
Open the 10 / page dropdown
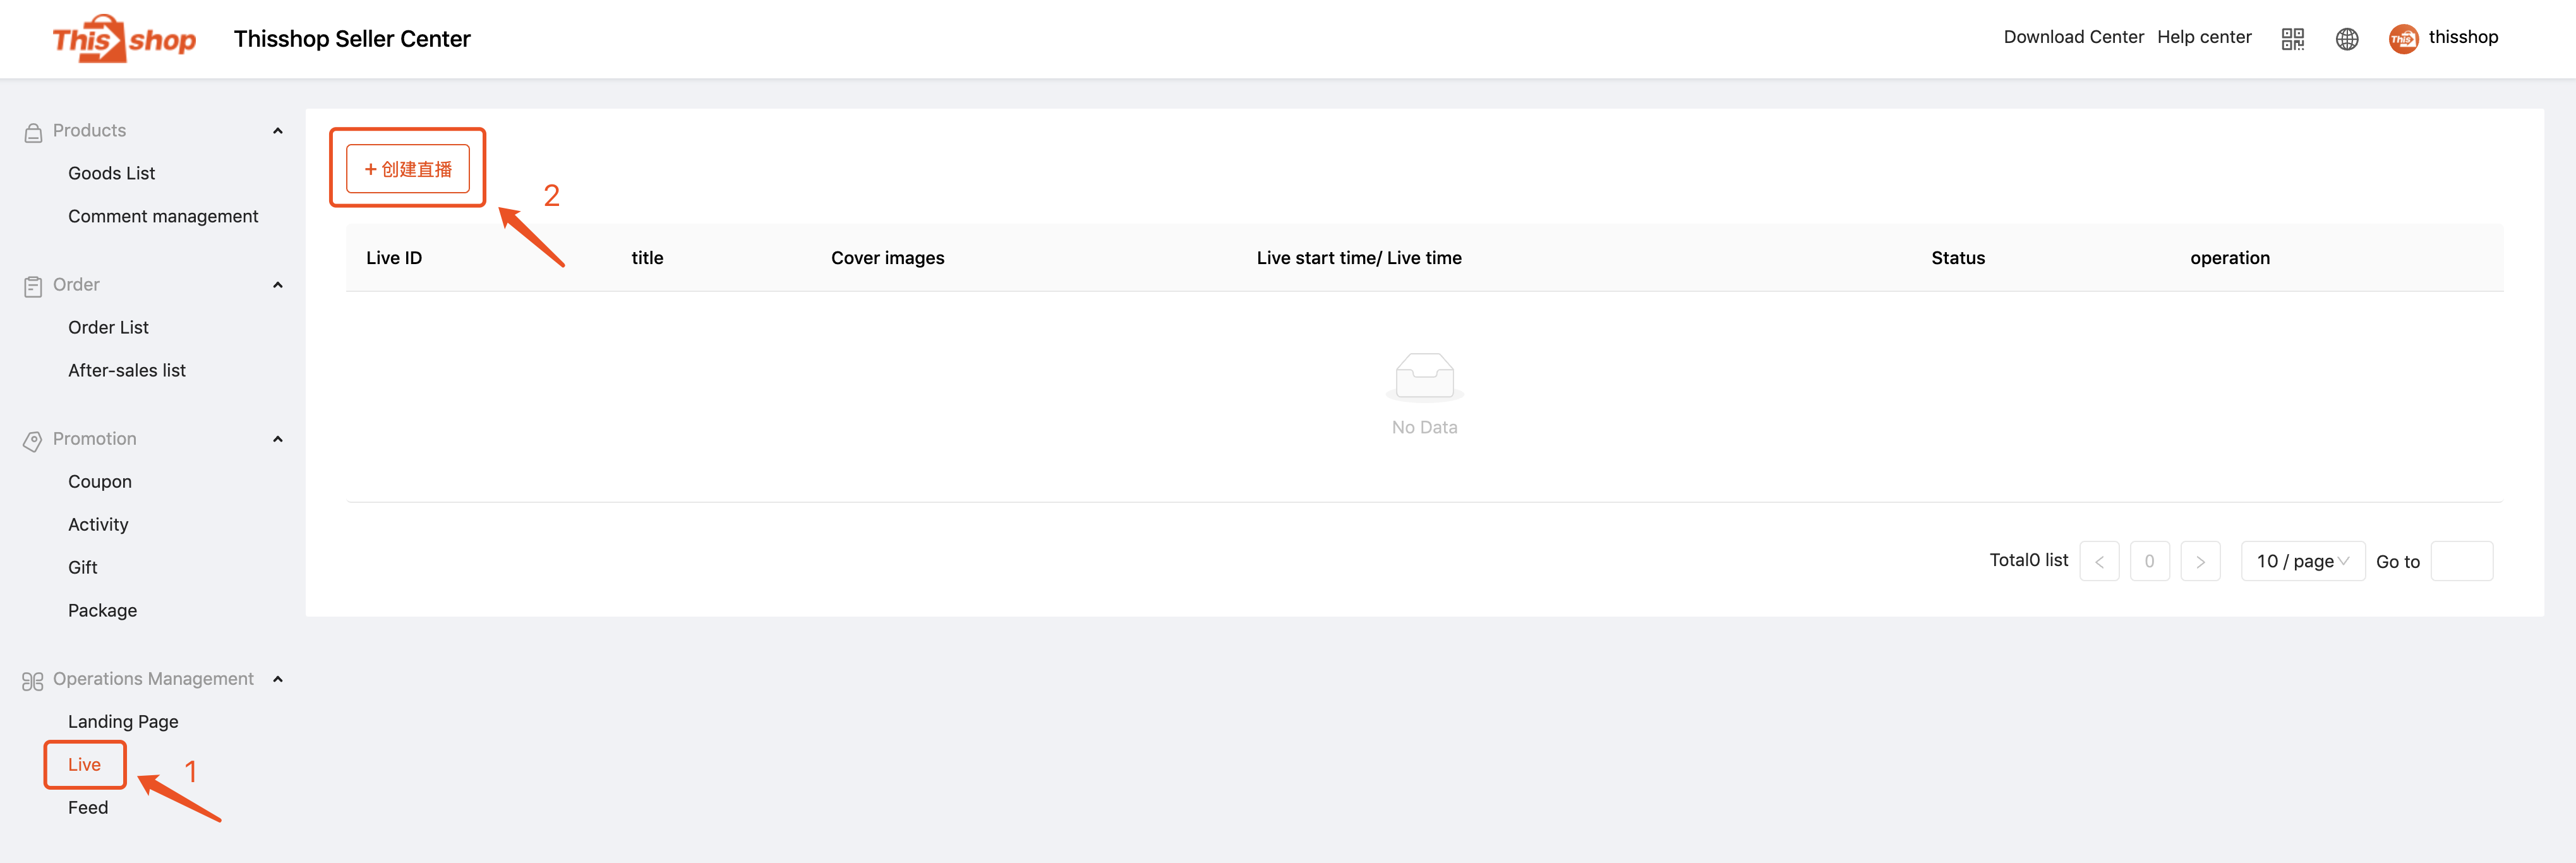coord(2302,561)
